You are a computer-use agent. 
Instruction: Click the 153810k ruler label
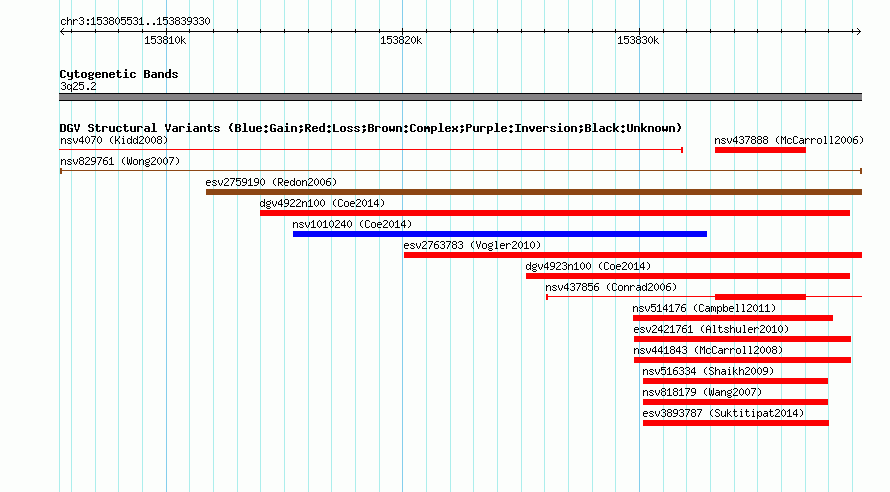pos(165,40)
